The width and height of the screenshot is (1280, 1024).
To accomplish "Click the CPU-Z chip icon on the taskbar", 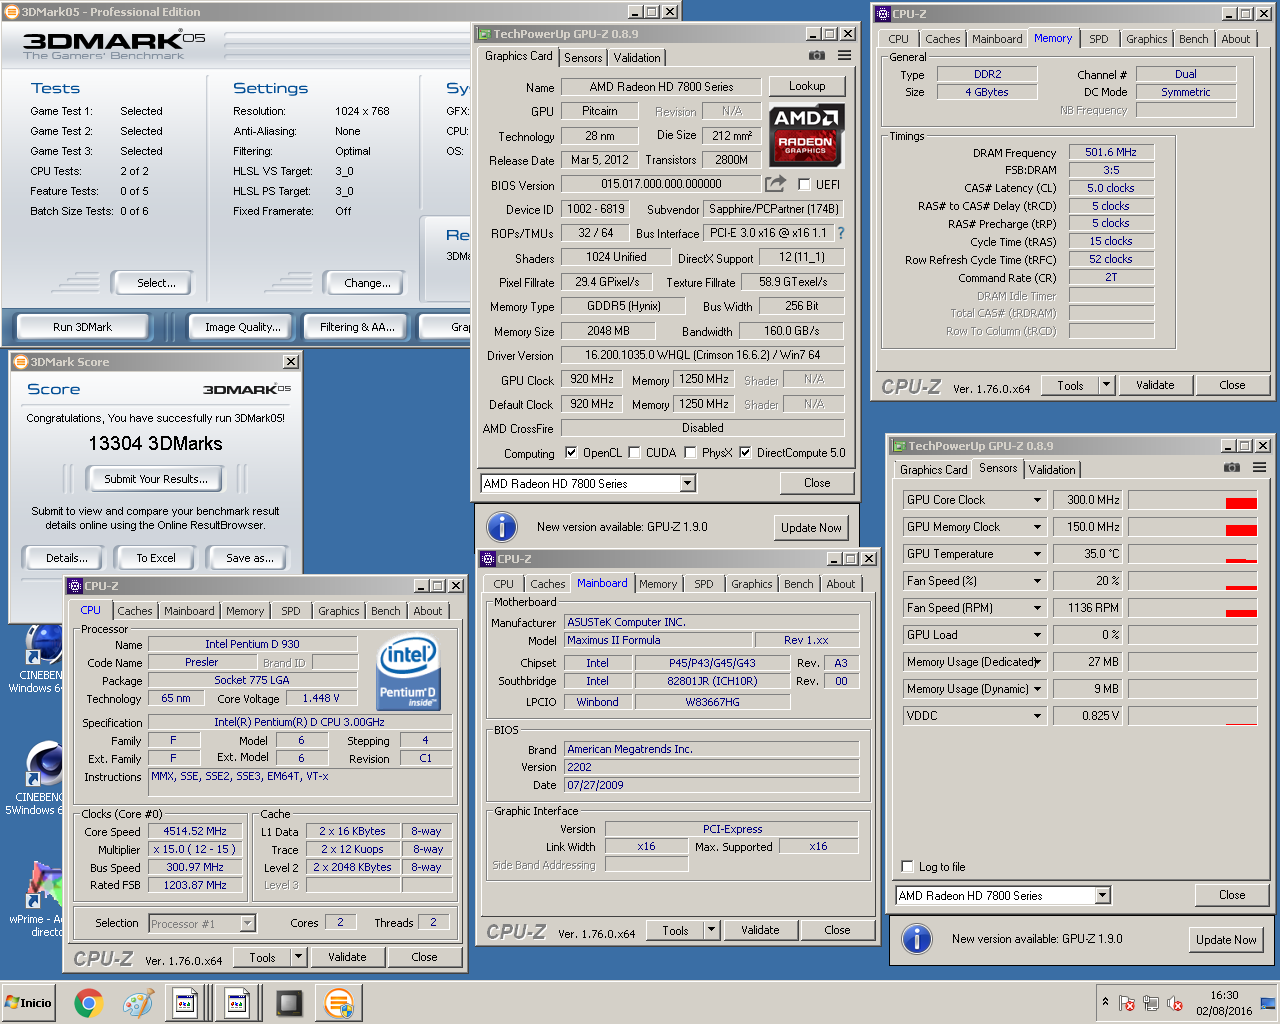I will pos(289,1002).
